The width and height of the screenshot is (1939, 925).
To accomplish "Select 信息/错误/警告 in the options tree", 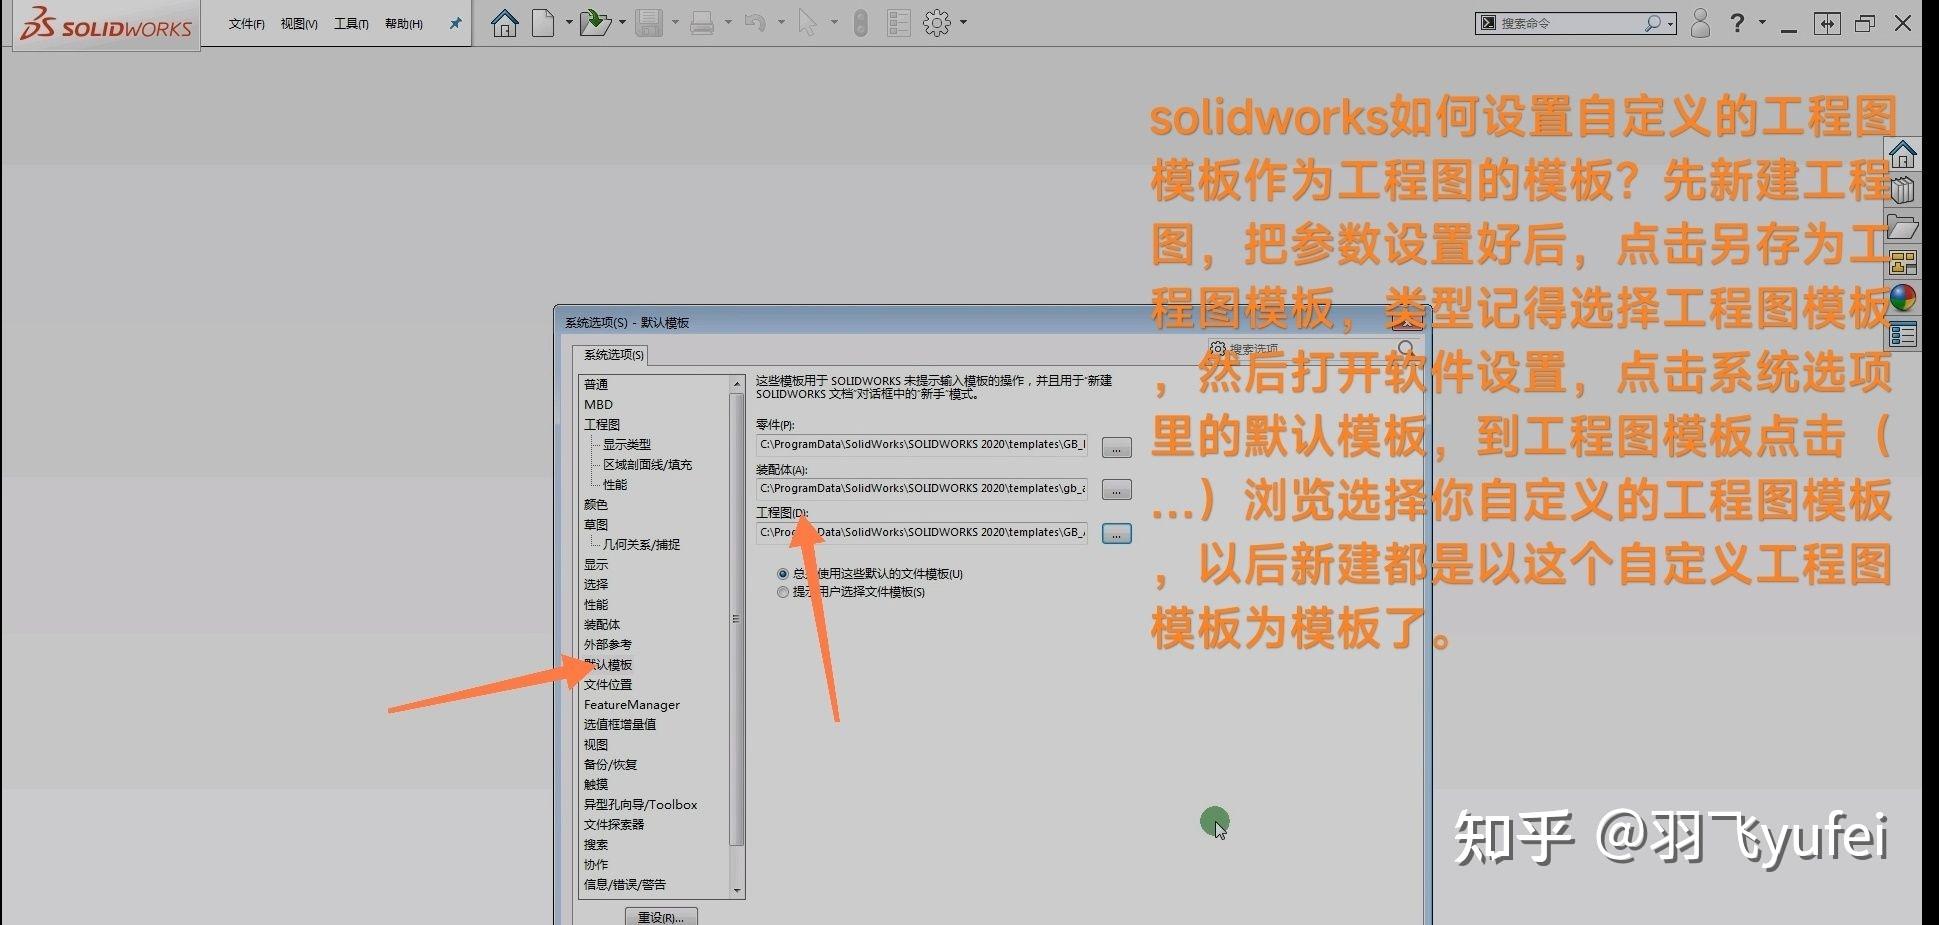I will coord(625,884).
